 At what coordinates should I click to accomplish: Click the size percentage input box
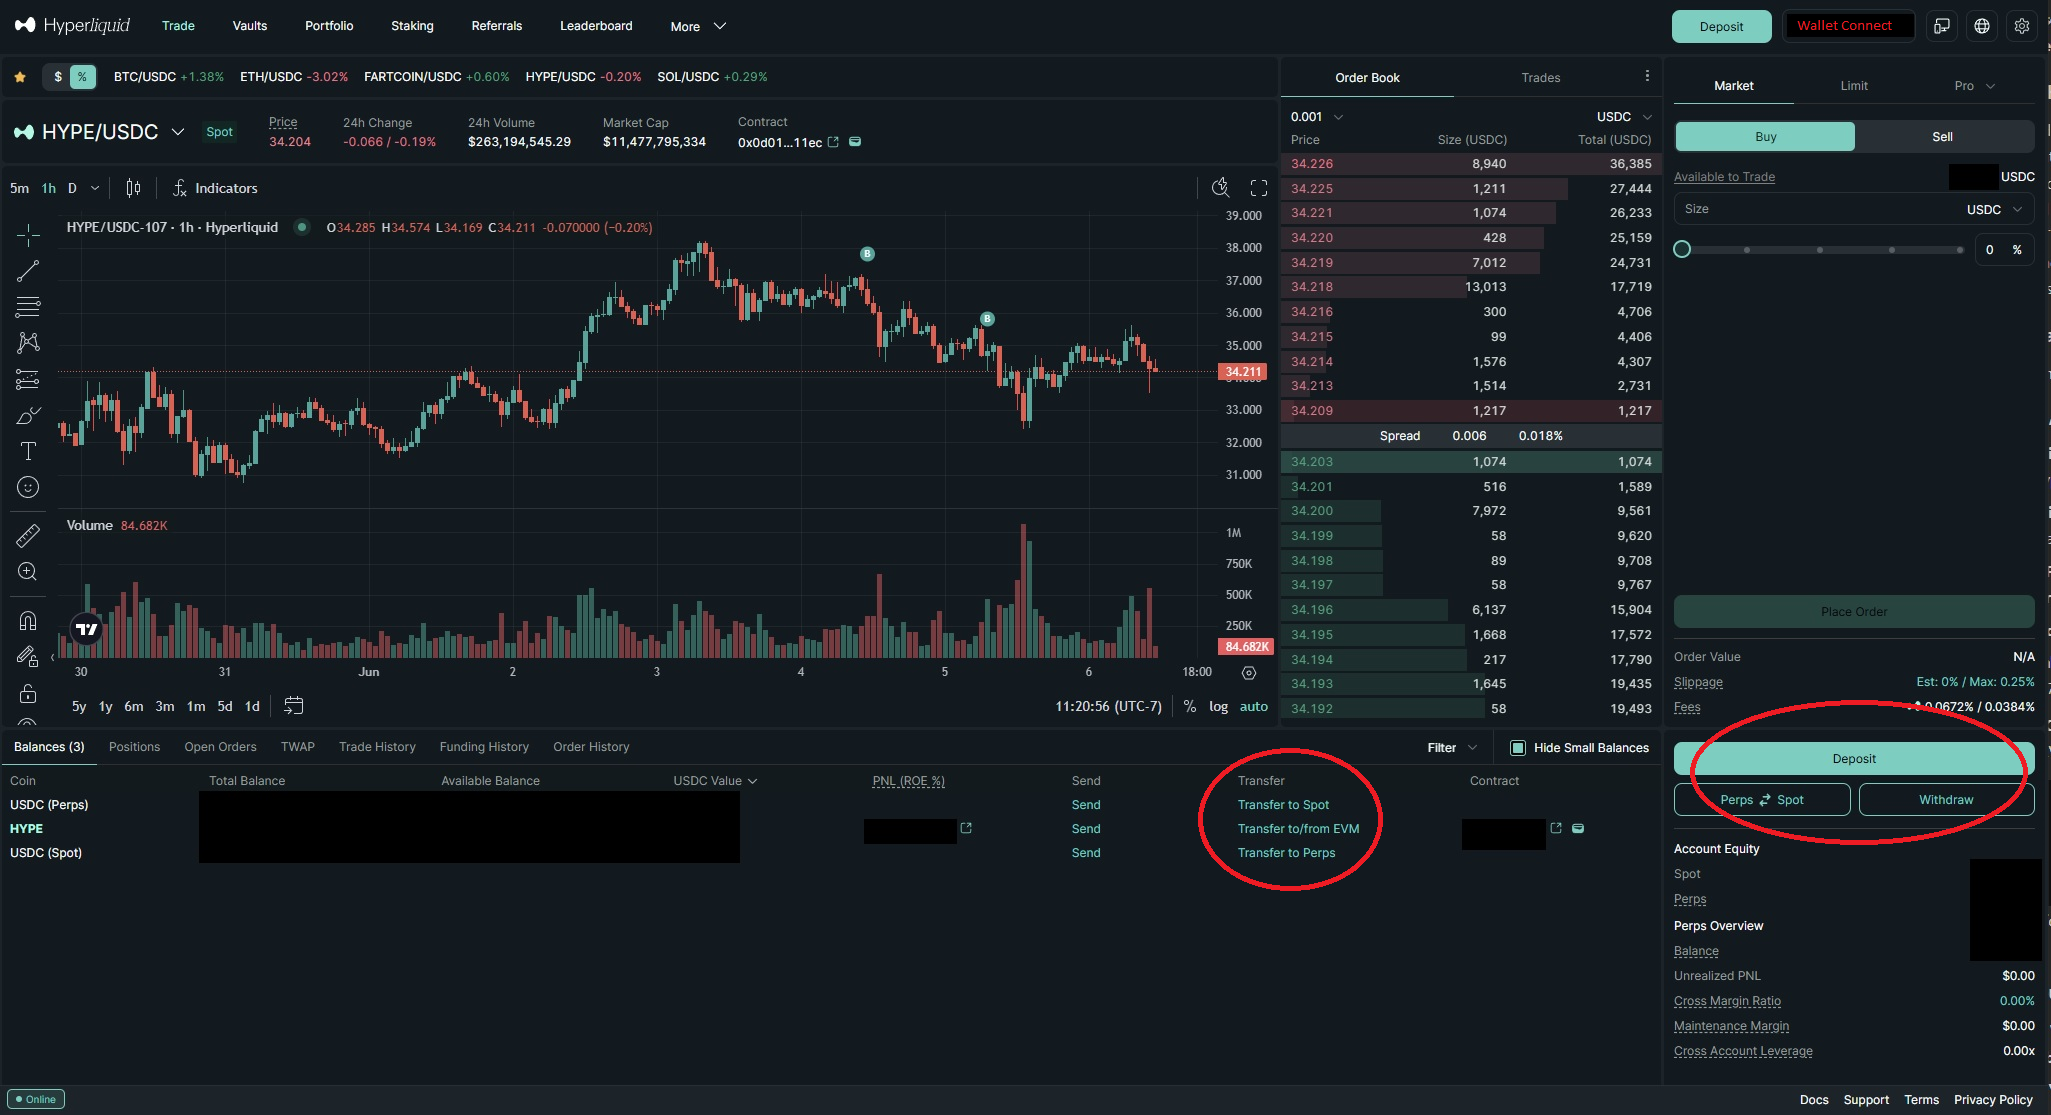click(x=2004, y=250)
